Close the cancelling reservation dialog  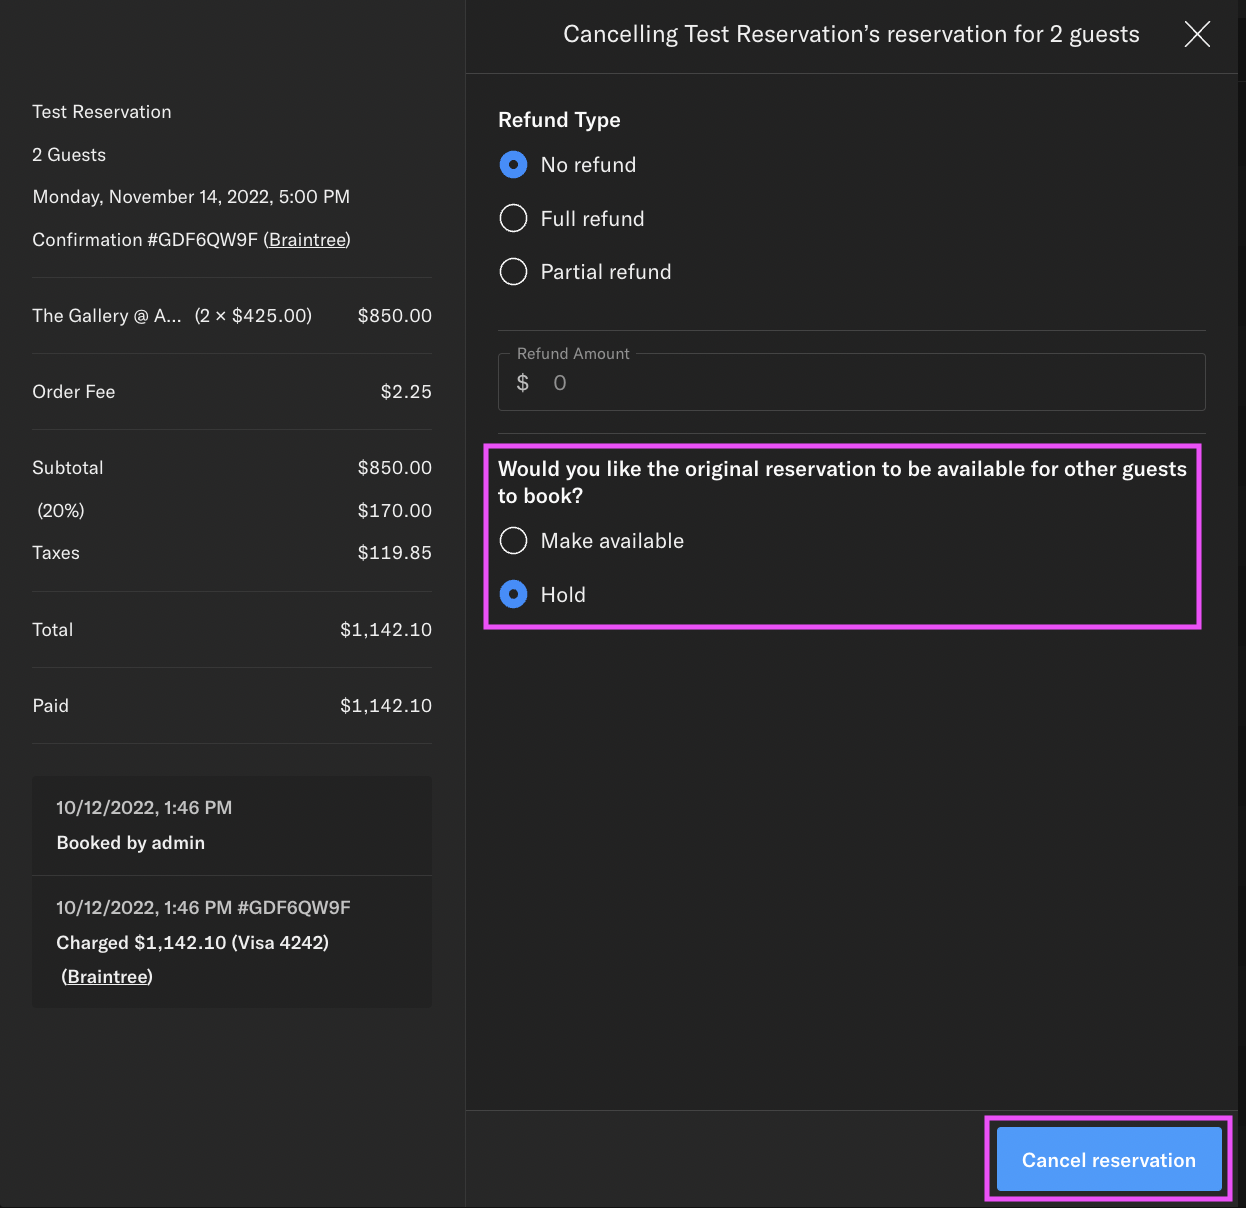click(x=1196, y=33)
